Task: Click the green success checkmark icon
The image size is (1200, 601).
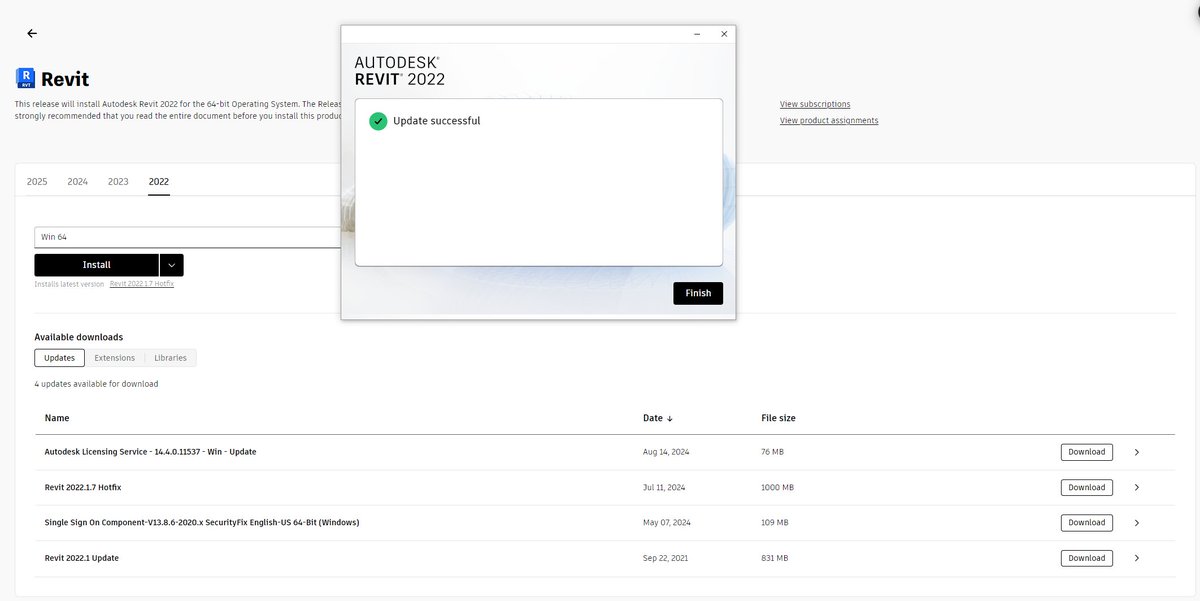Action: (x=378, y=121)
